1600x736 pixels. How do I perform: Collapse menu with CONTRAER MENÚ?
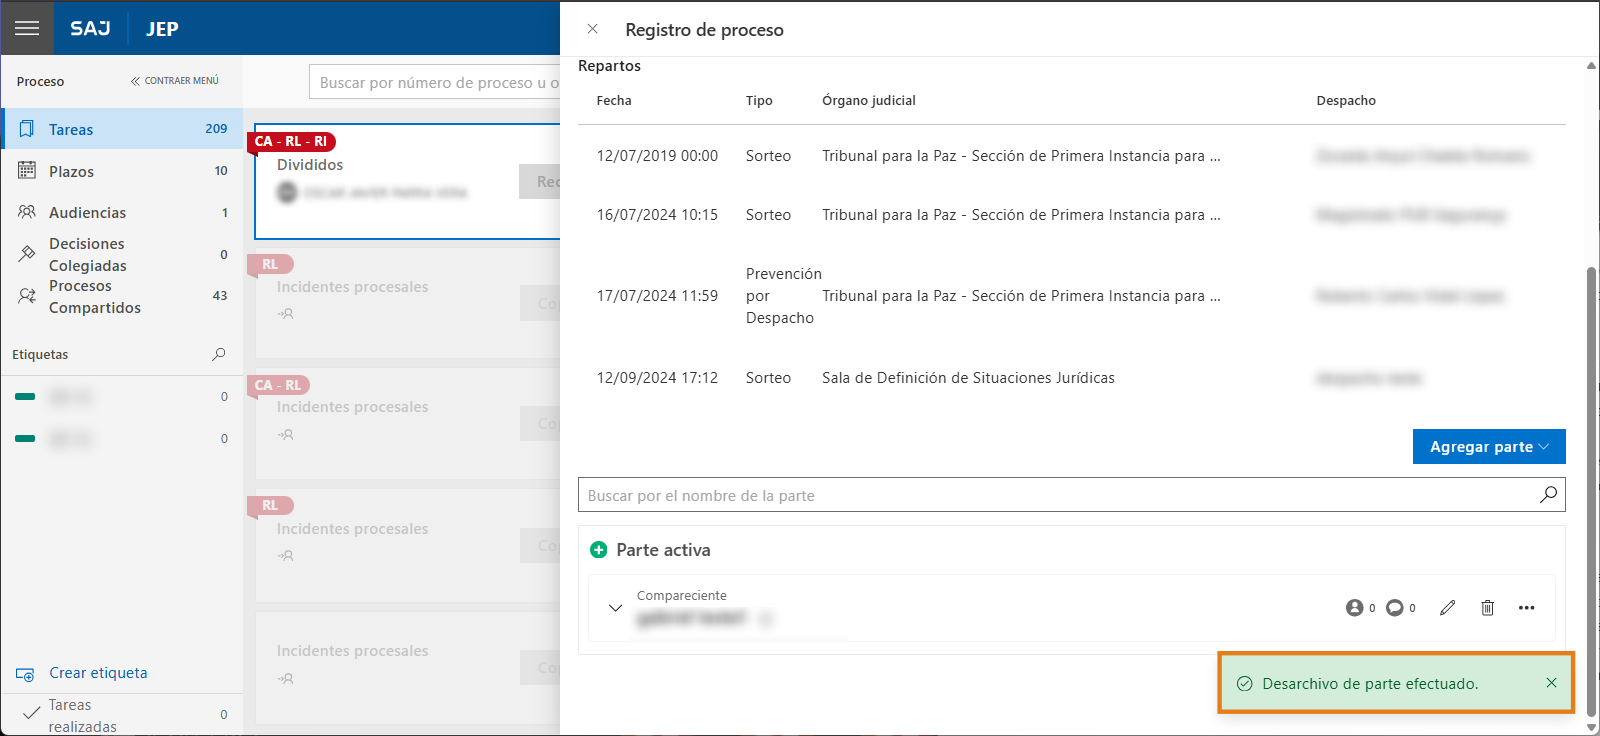coord(175,81)
